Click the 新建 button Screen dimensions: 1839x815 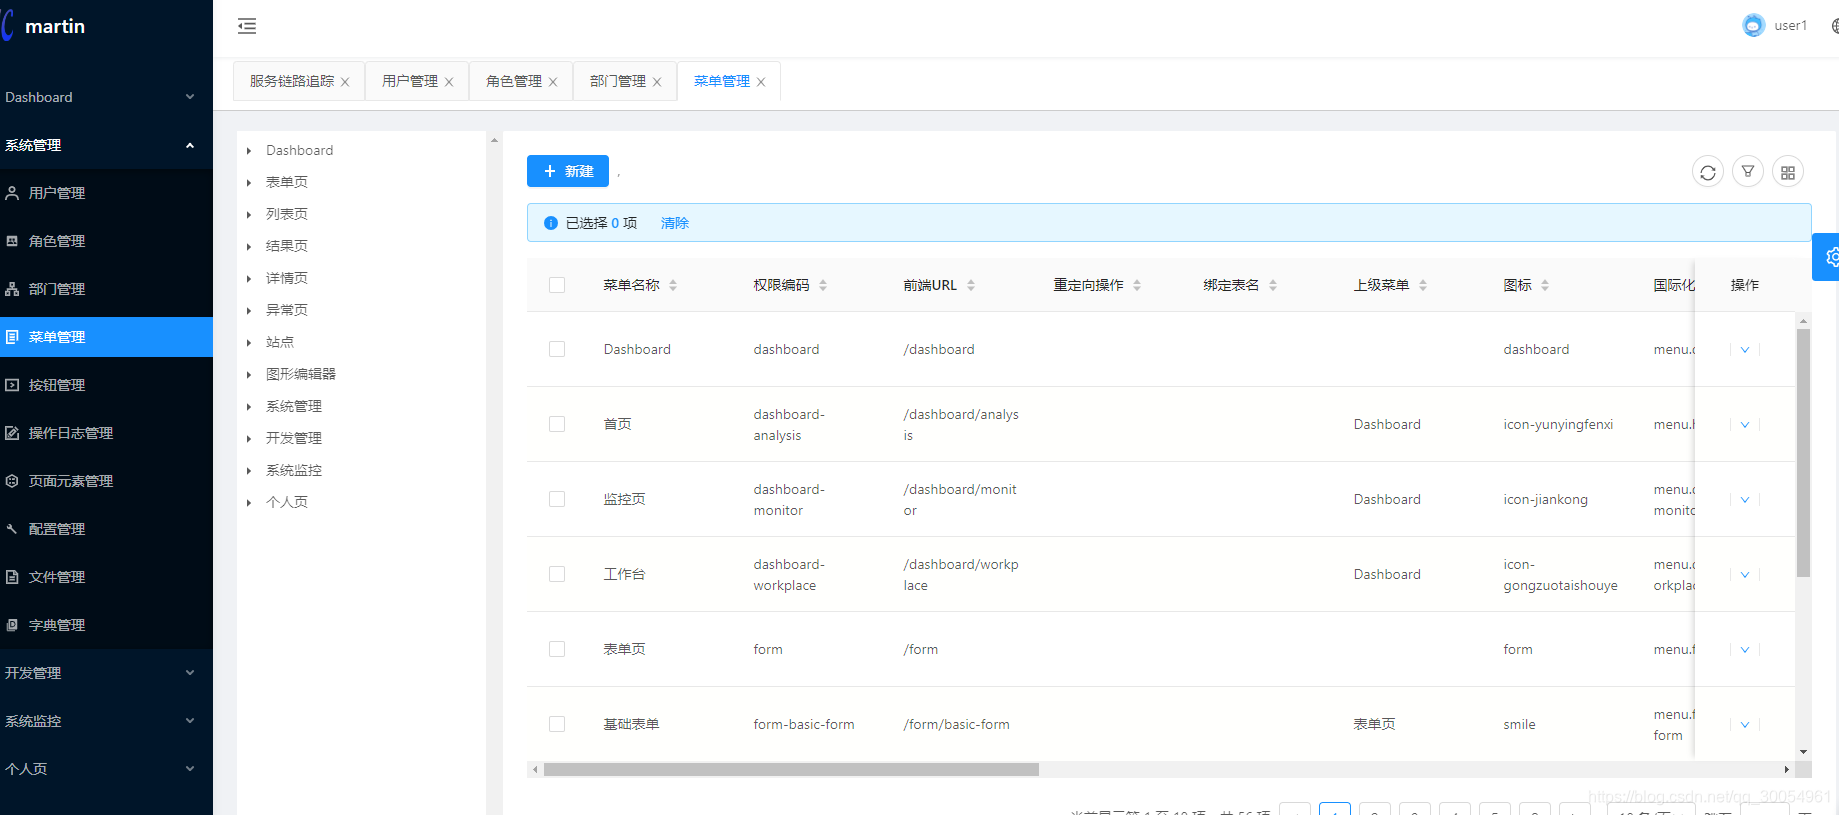coord(568,171)
